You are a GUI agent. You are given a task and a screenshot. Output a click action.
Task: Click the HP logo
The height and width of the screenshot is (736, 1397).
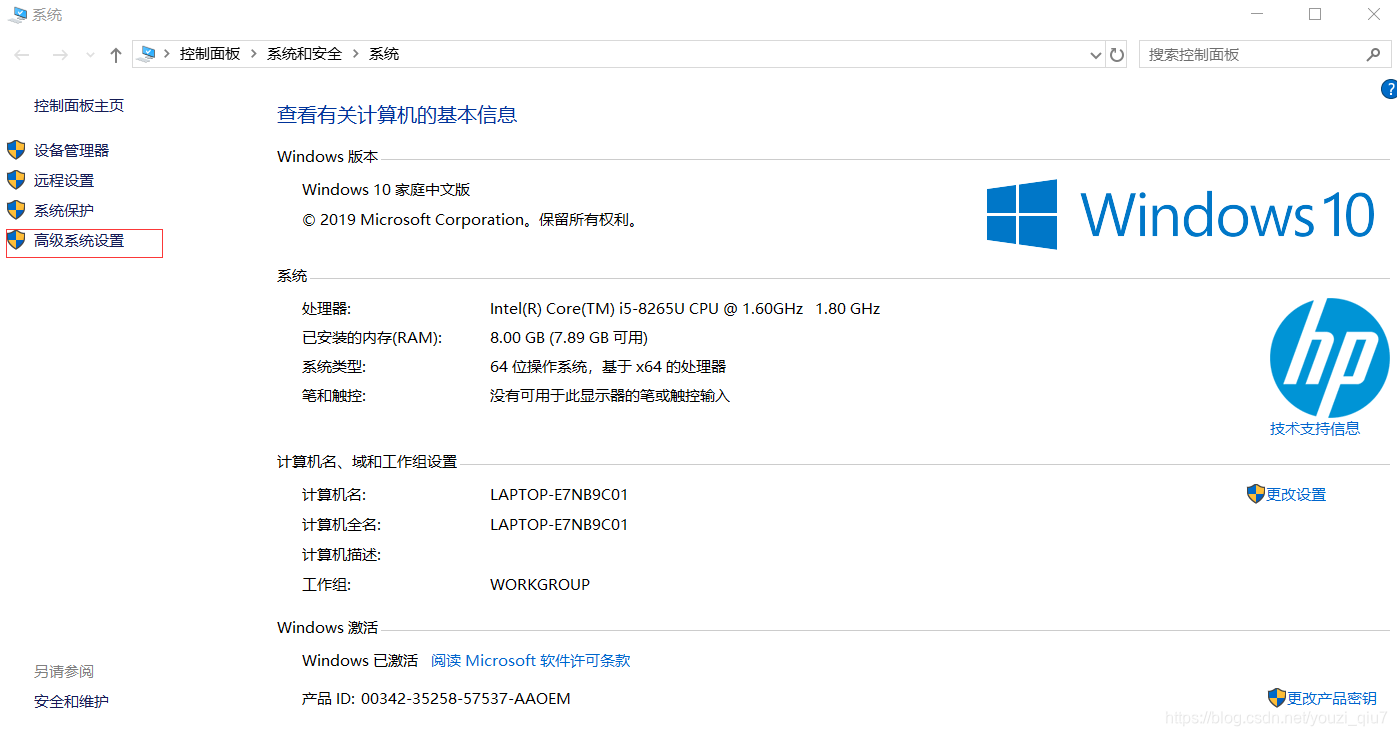(1329, 358)
